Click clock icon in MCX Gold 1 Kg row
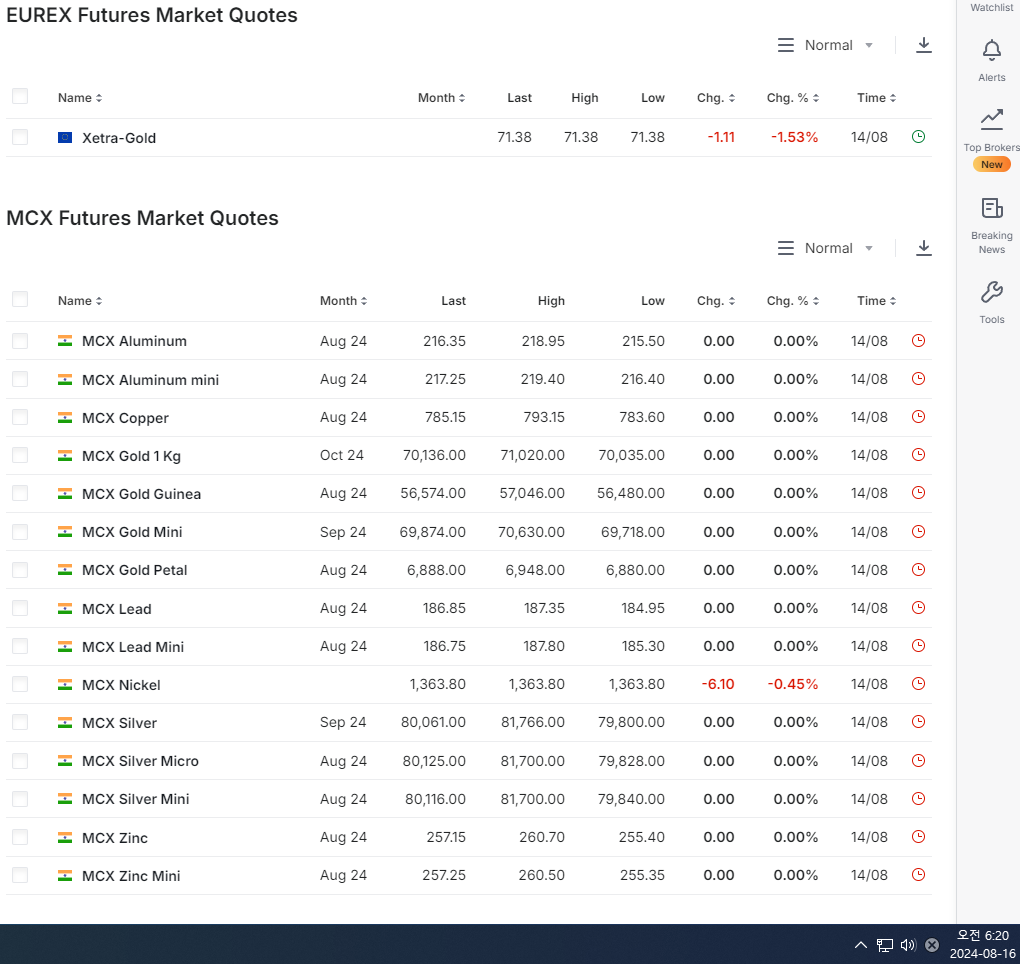The width and height of the screenshot is (1020, 964). (918, 455)
